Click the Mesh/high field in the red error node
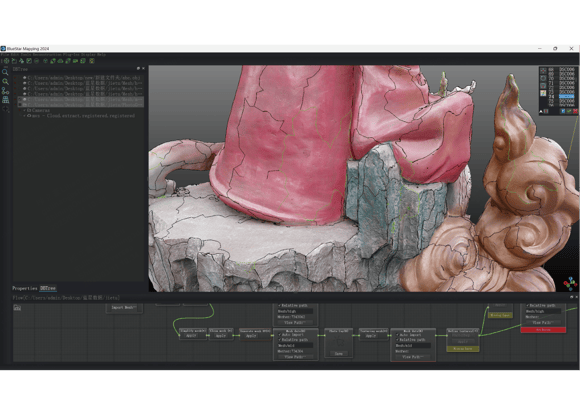Screen dimensions: 580x415 pos(544,311)
